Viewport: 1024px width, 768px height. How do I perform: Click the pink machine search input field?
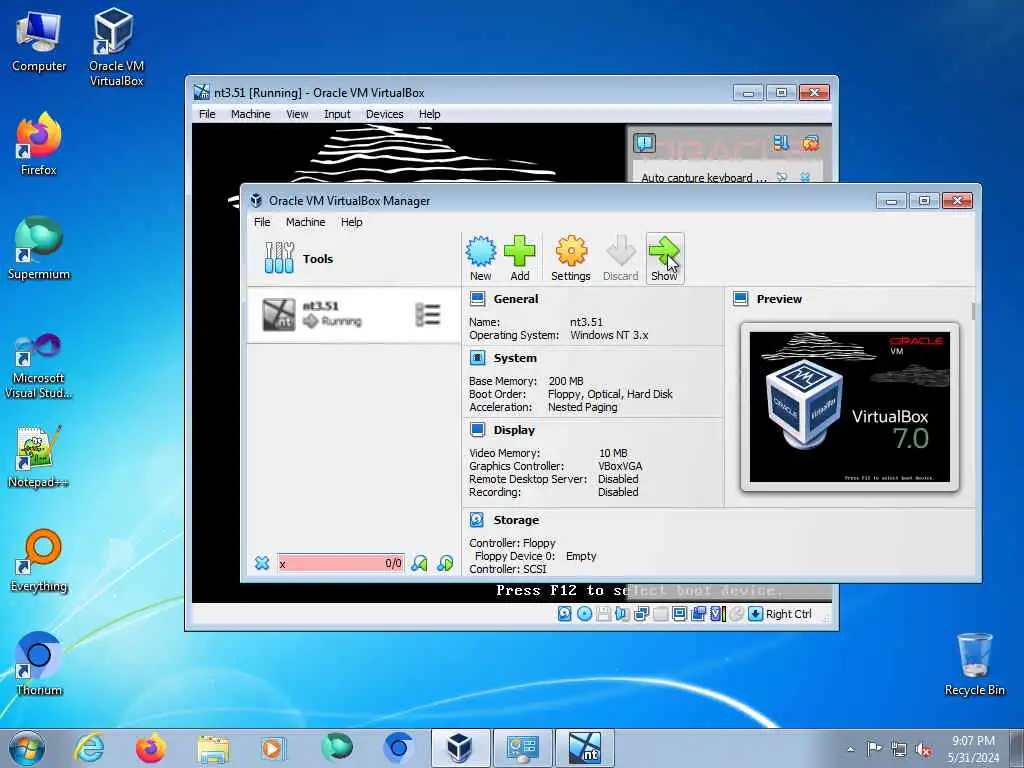pos(340,563)
